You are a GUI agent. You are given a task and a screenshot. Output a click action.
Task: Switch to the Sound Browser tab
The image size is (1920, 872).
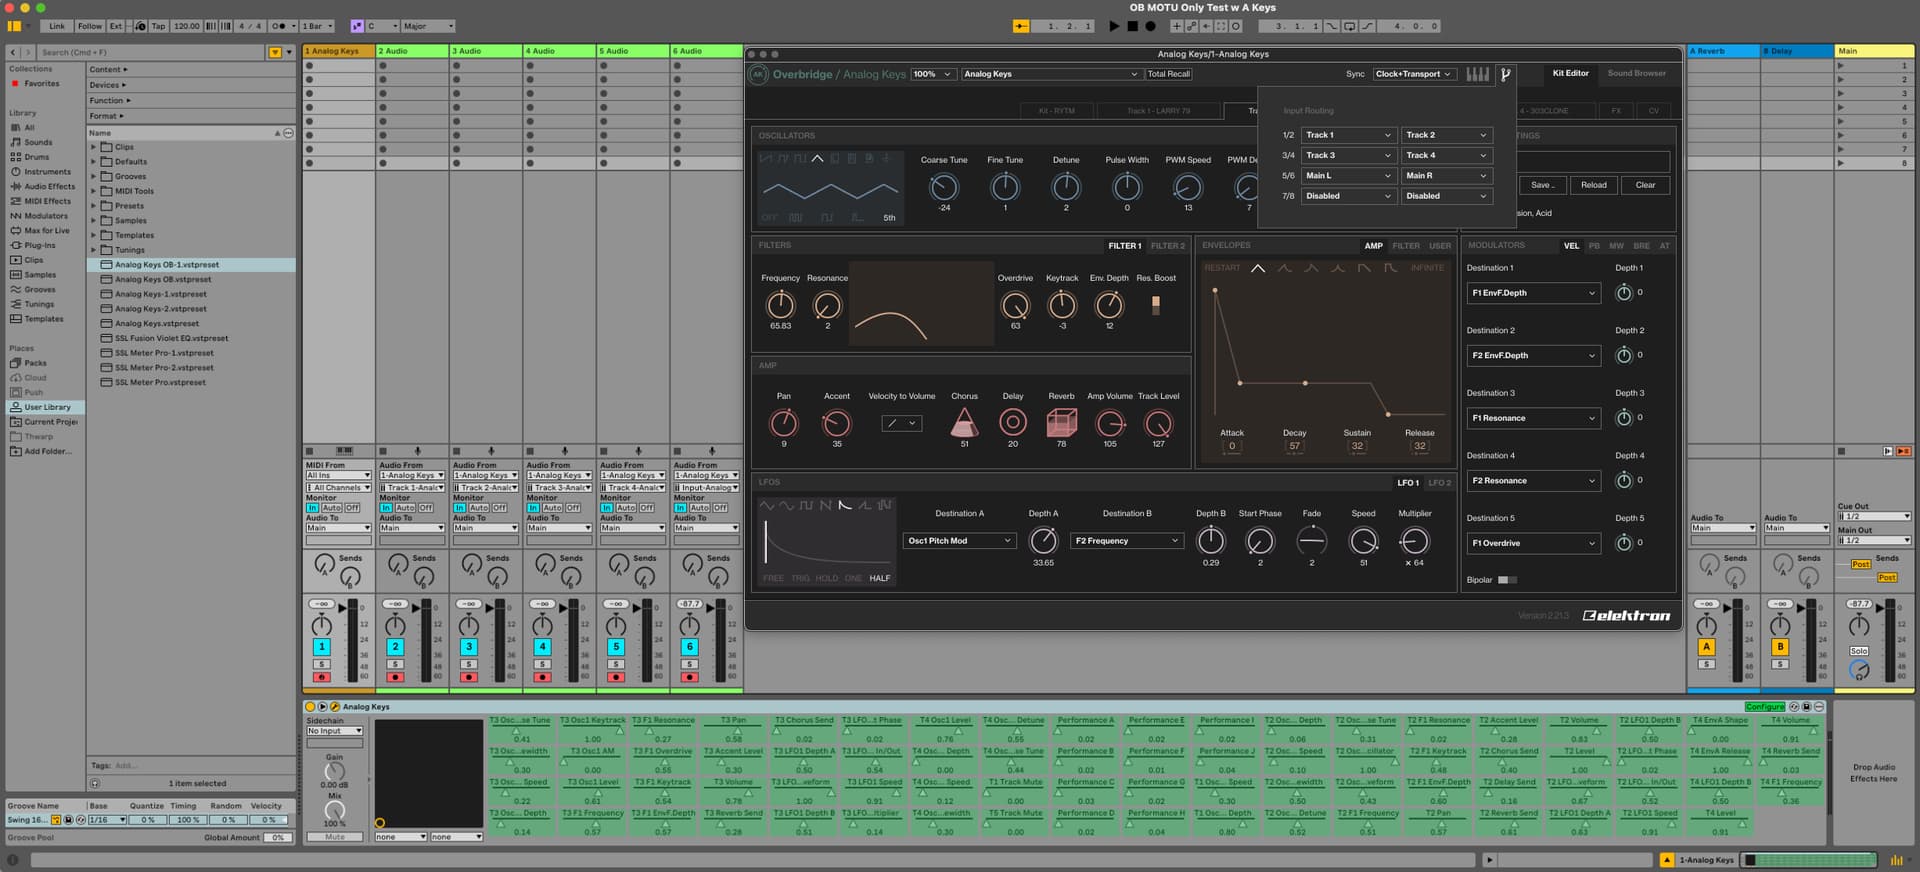click(x=1636, y=73)
